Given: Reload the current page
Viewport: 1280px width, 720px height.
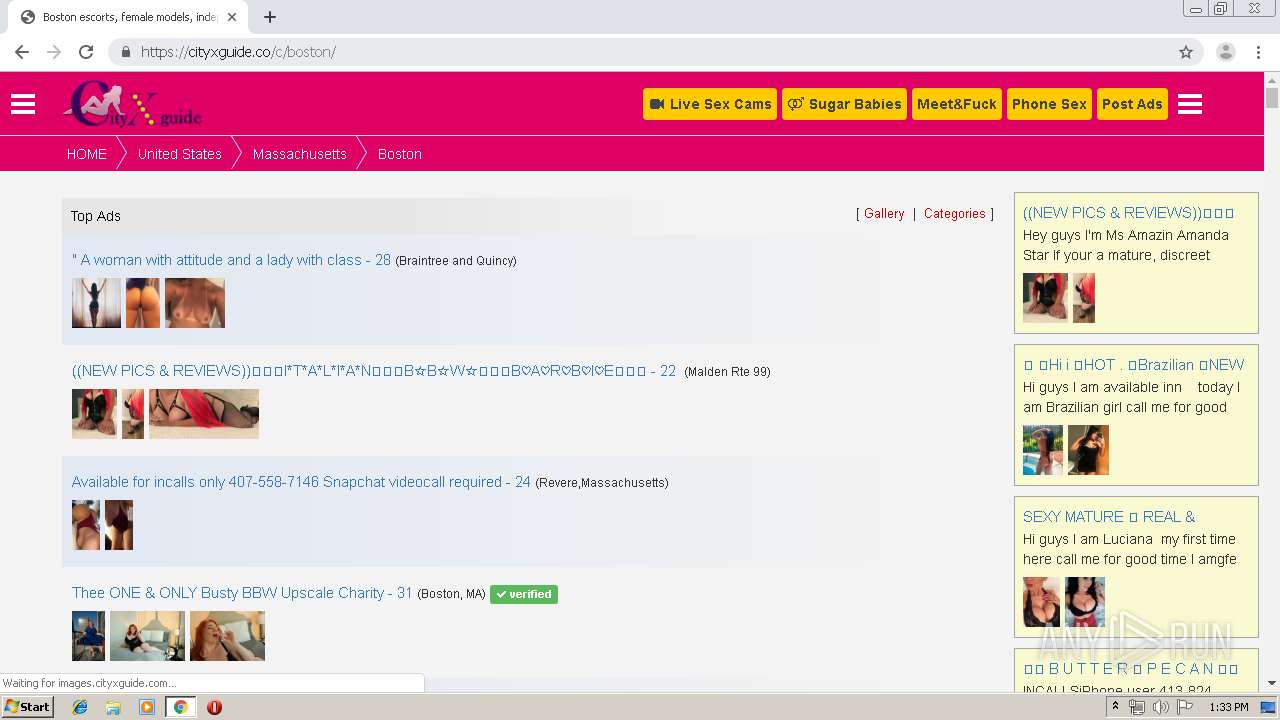Looking at the screenshot, I should (86, 52).
